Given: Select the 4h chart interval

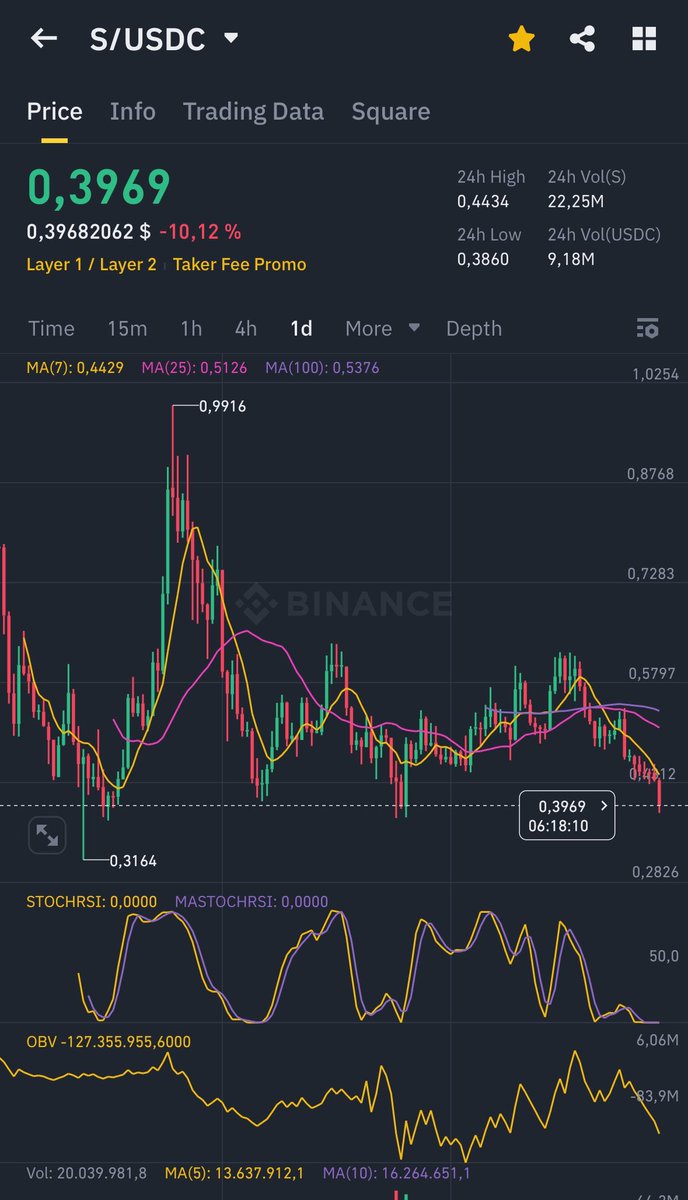Looking at the screenshot, I should point(245,328).
